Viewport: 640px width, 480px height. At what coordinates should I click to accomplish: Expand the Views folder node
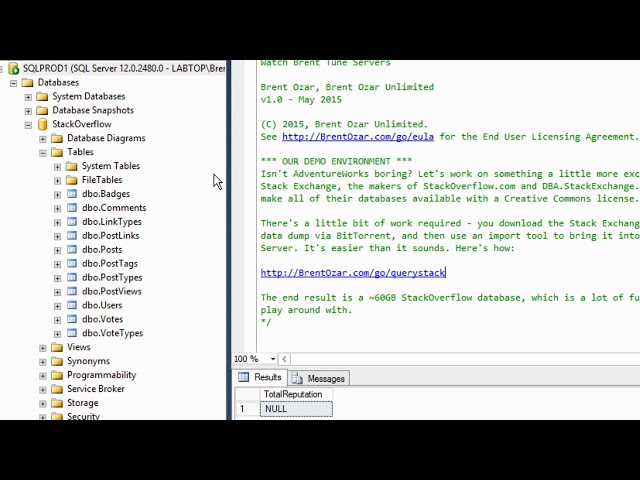pyautogui.click(x=43, y=348)
